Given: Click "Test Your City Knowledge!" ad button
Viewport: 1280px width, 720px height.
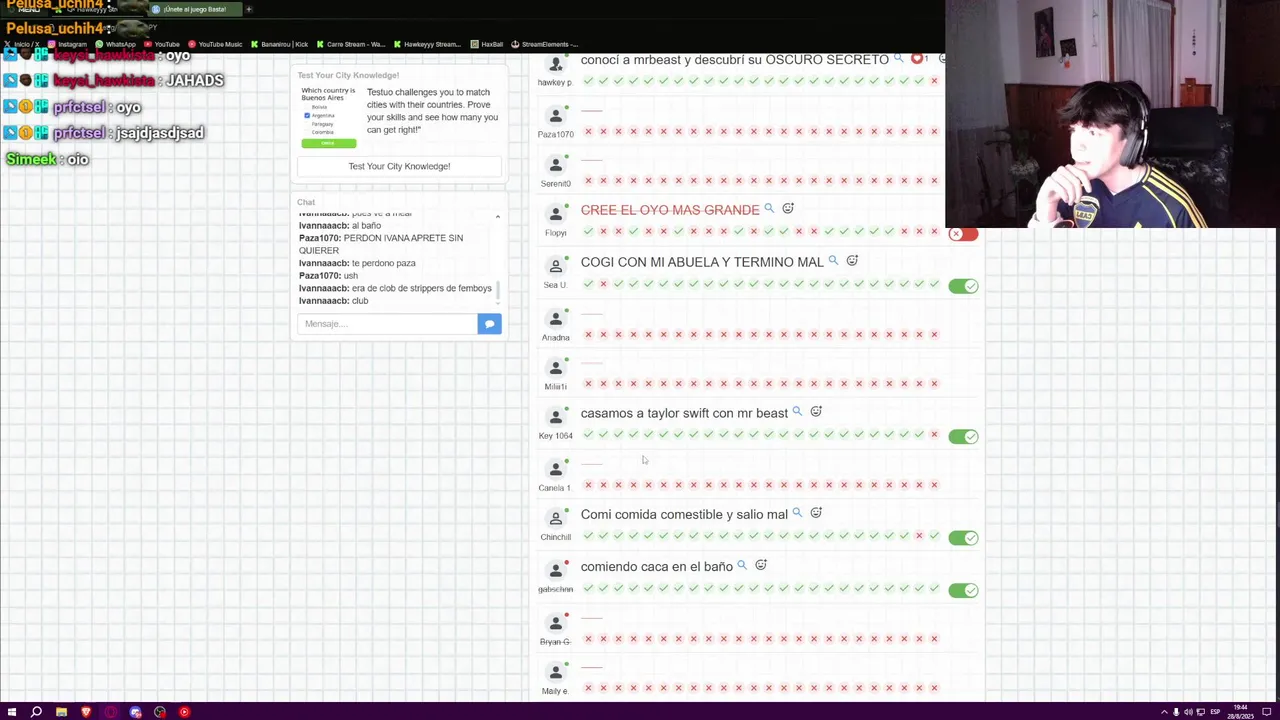Looking at the screenshot, I should tap(399, 166).
